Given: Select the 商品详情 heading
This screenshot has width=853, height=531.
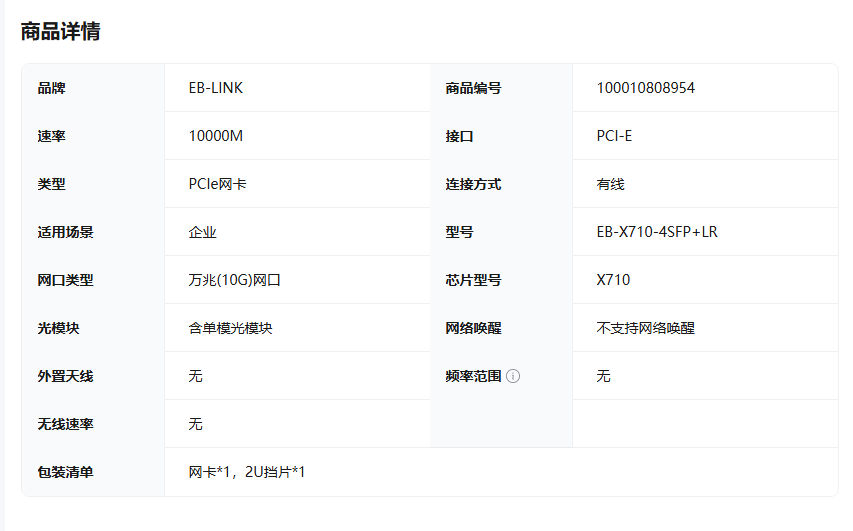Looking at the screenshot, I should tap(60, 31).
